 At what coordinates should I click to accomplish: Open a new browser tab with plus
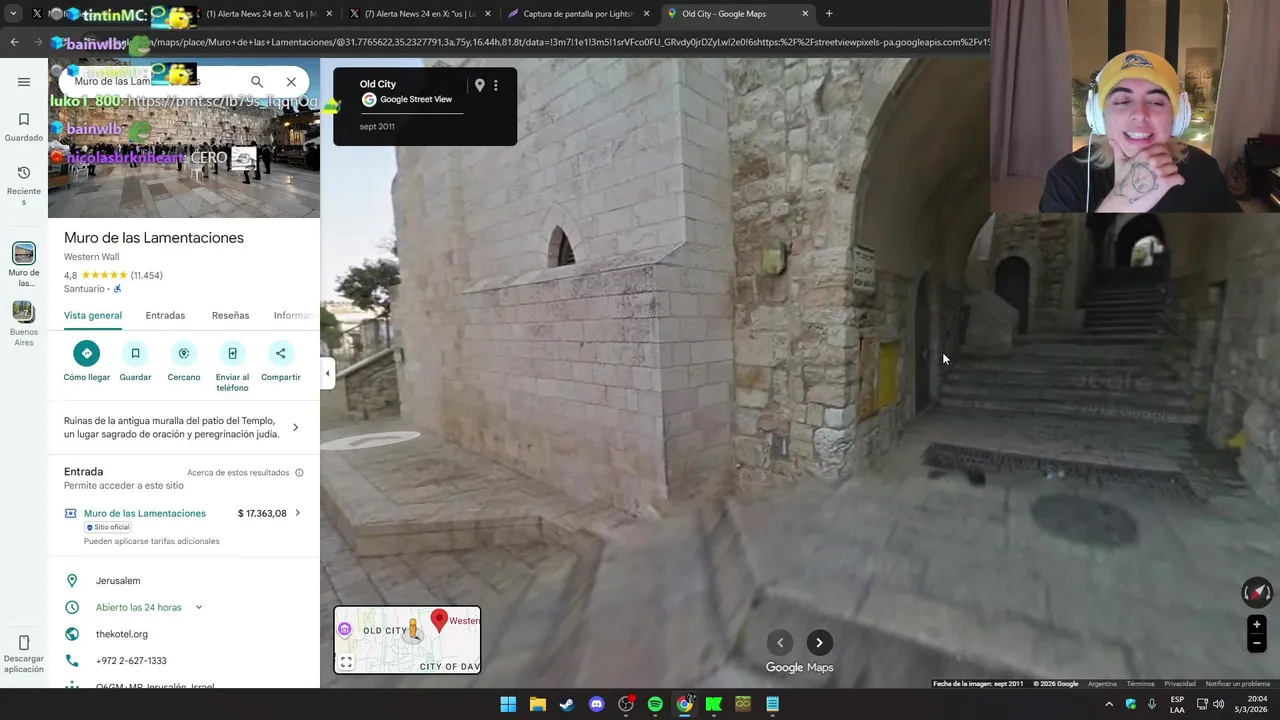[x=829, y=14]
